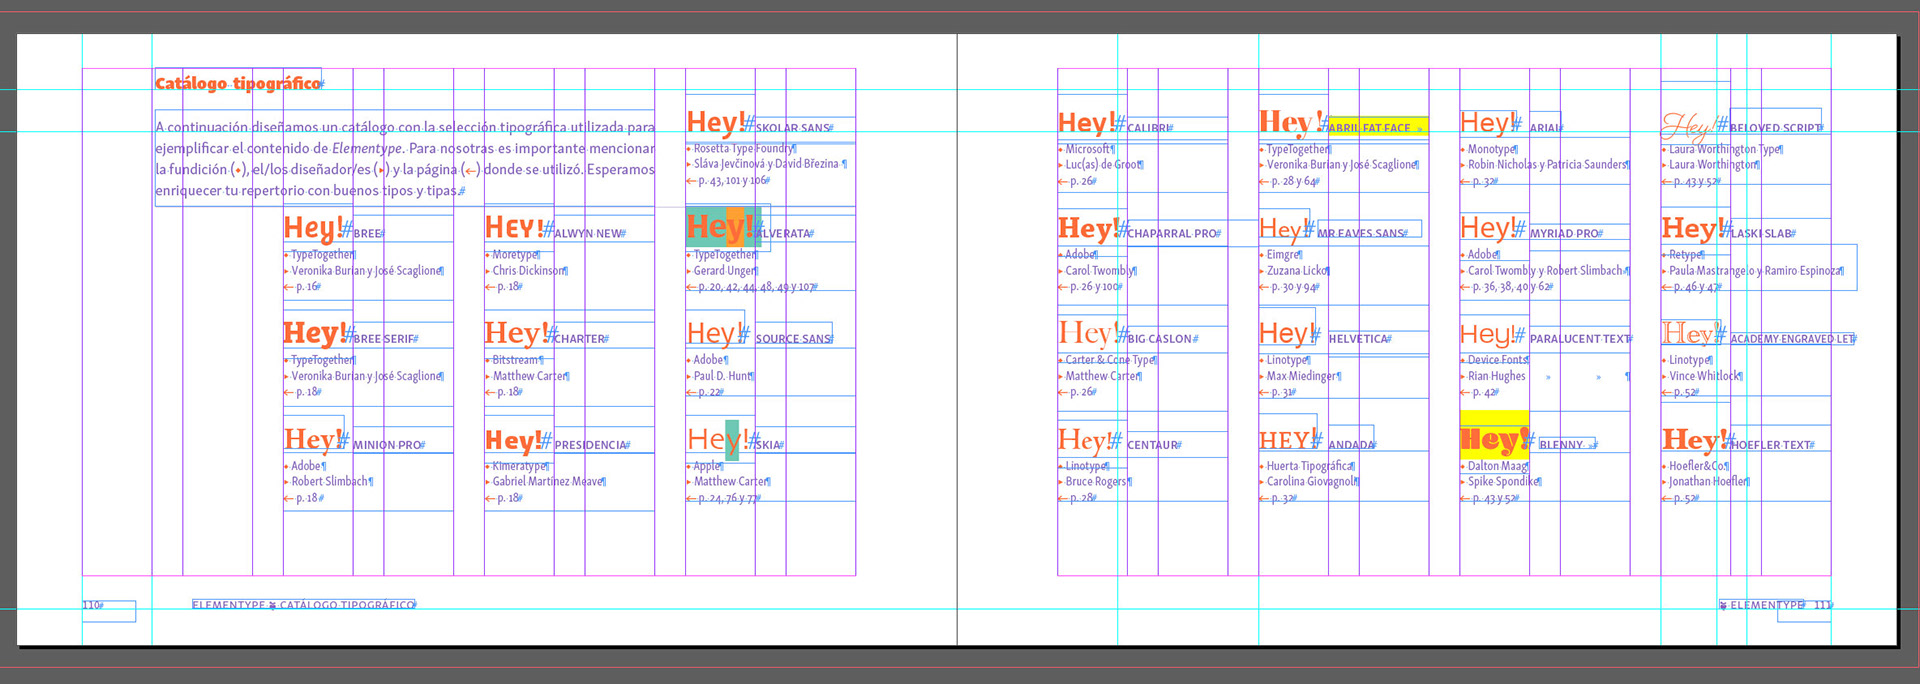1920x684 pixels.
Task: Click 'Robin Nicholas y Patricia Saunders' line
Action: click(x=1547, y=165)
